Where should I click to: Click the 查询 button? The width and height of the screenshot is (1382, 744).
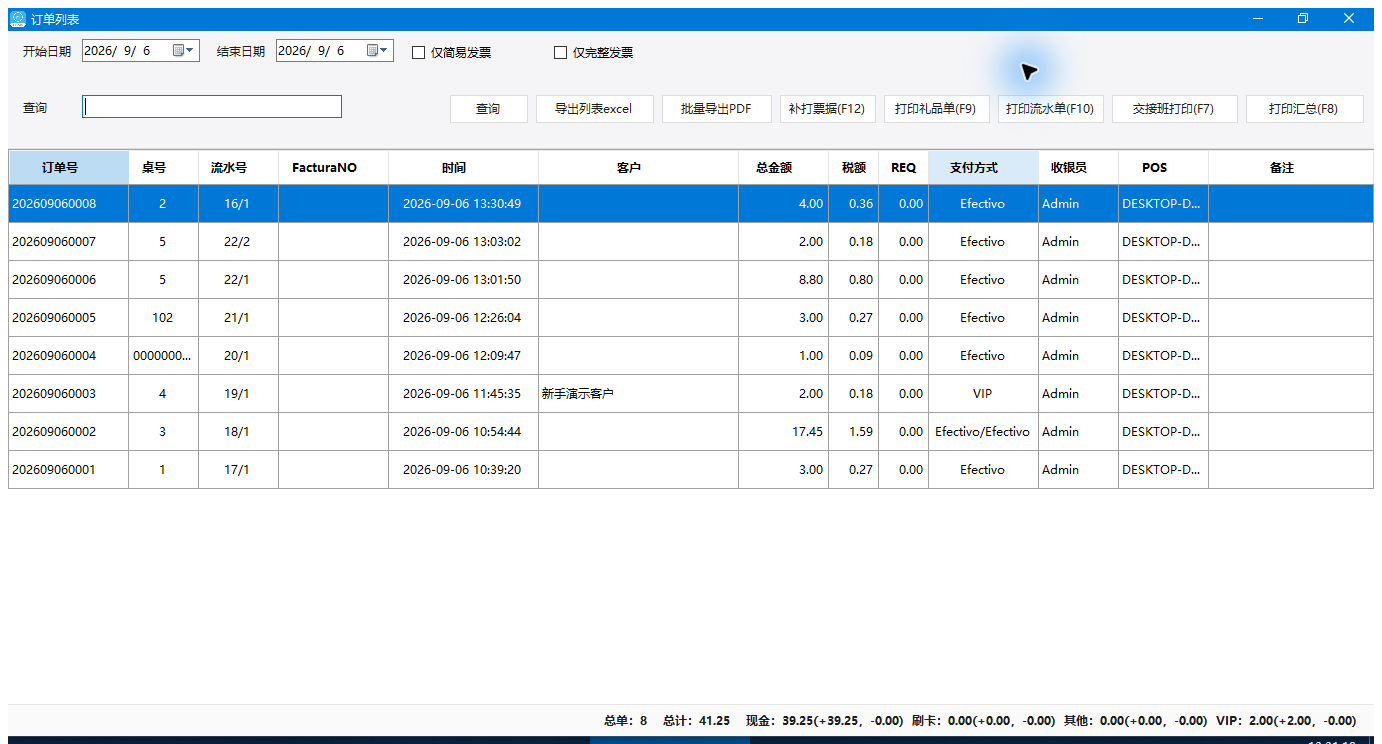pos(488,109)
